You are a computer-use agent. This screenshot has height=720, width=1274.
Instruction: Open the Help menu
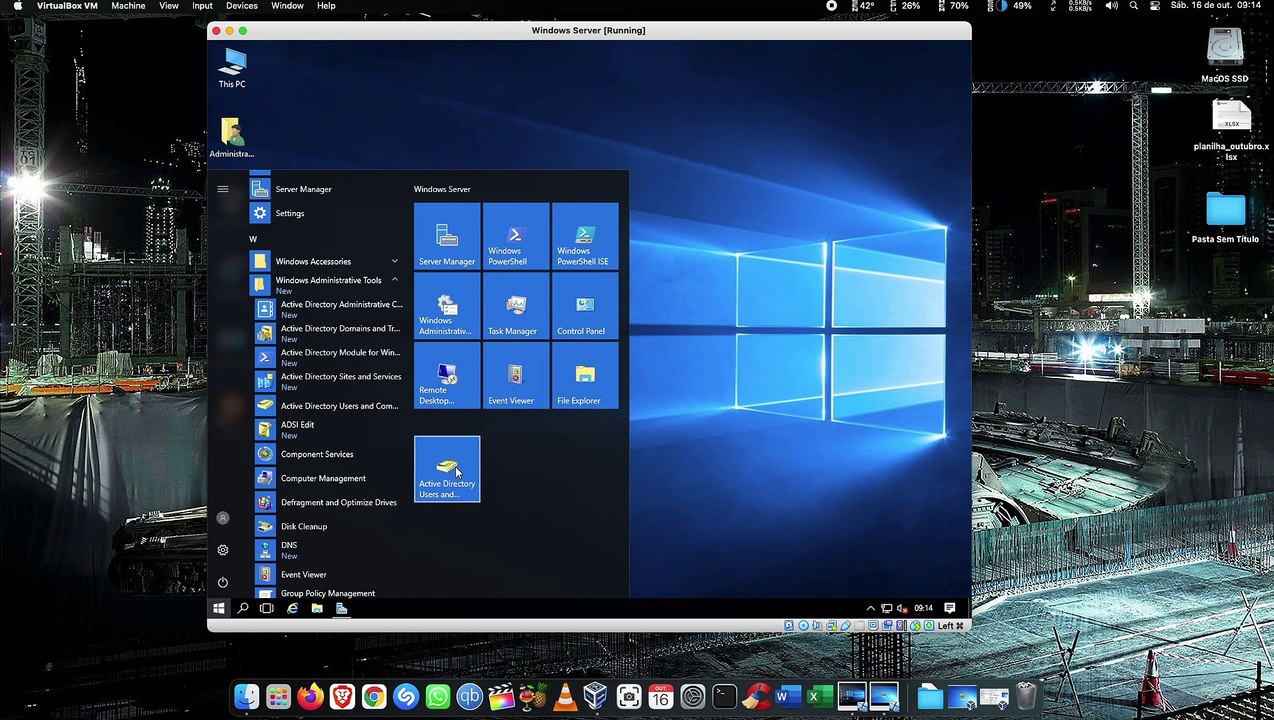326,6
